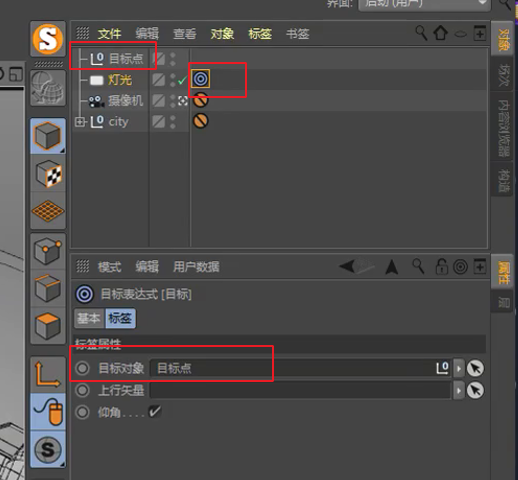
Task: Toggle the 仰角 checkbox
Action: pyautogui.click(x=155, y=412)
